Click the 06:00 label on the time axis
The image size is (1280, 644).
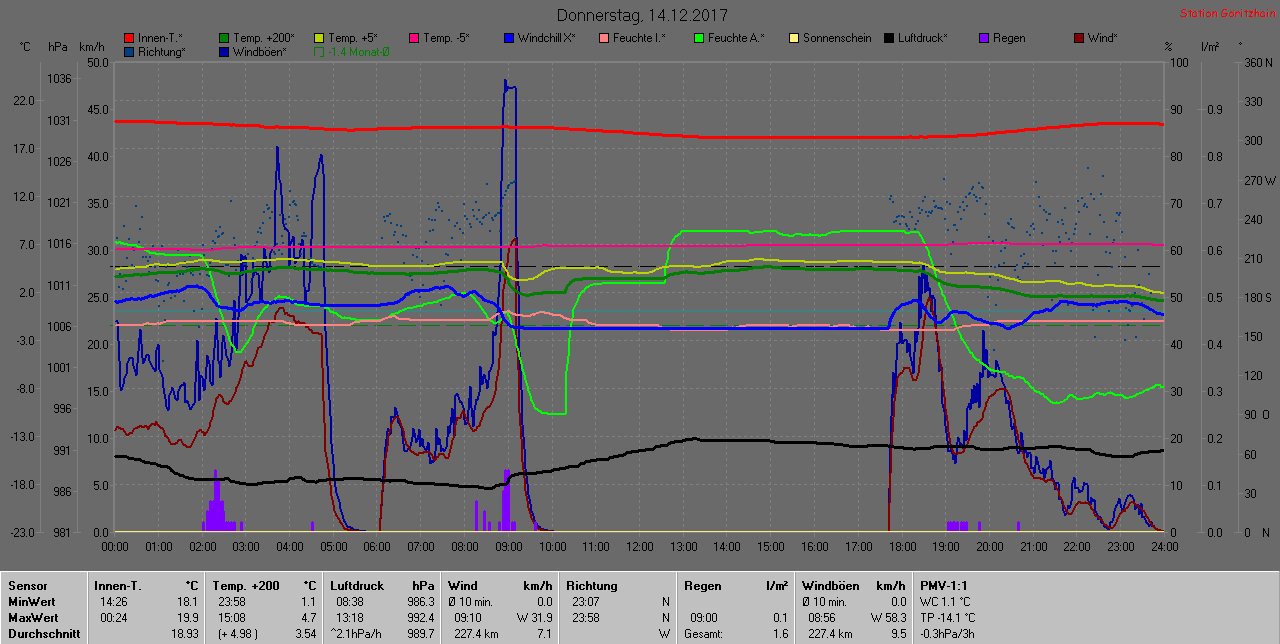click(377, 546)
